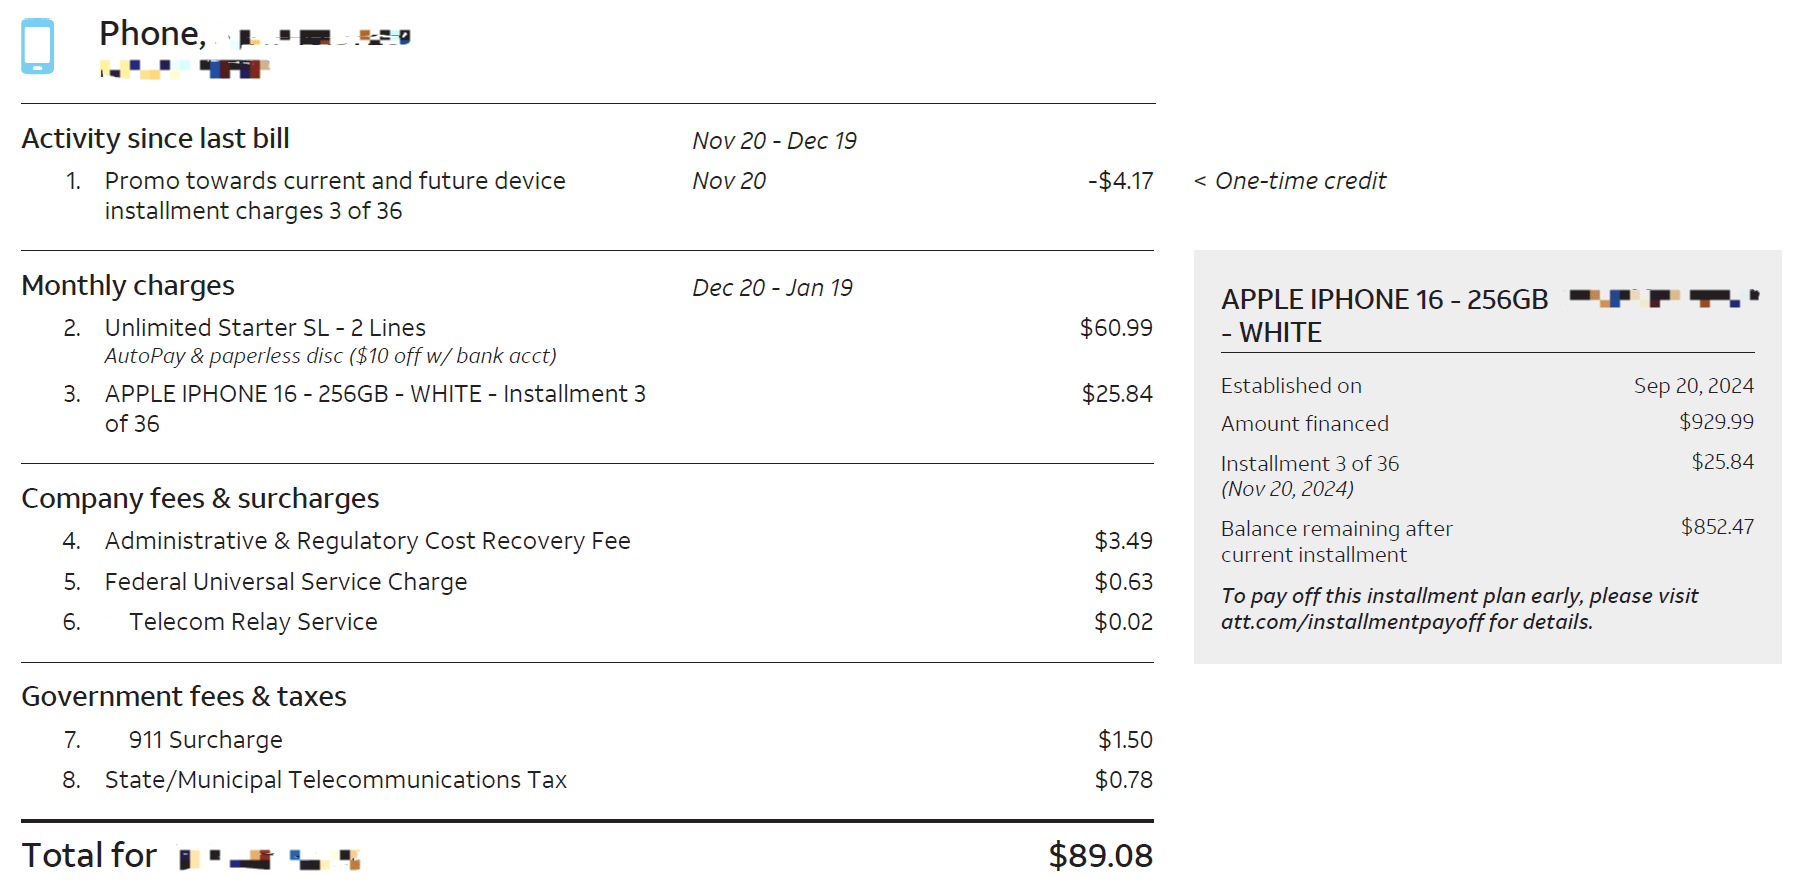Click the AutoPay & paperless disc note
The height and width of the screenshot is (894, 1799).
pos(330,356)
